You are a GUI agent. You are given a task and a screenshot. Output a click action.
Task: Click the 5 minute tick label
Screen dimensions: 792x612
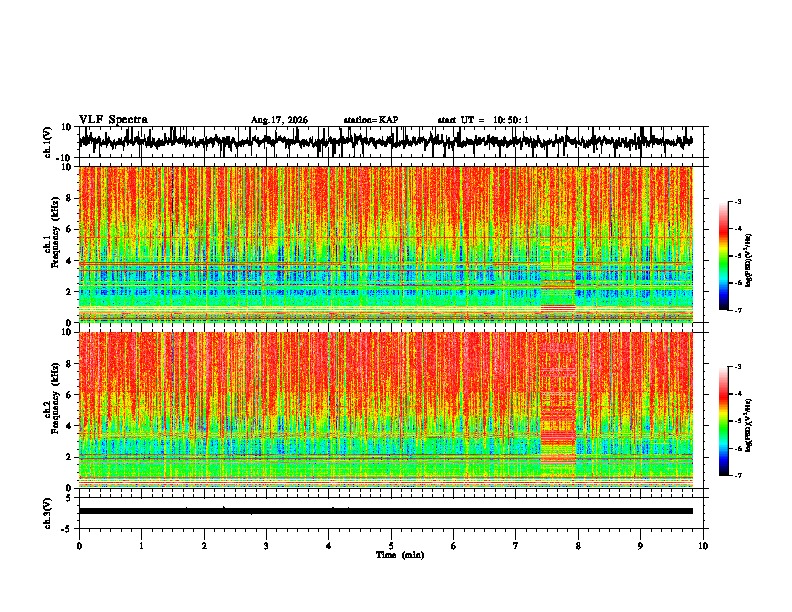coord(391,546)
